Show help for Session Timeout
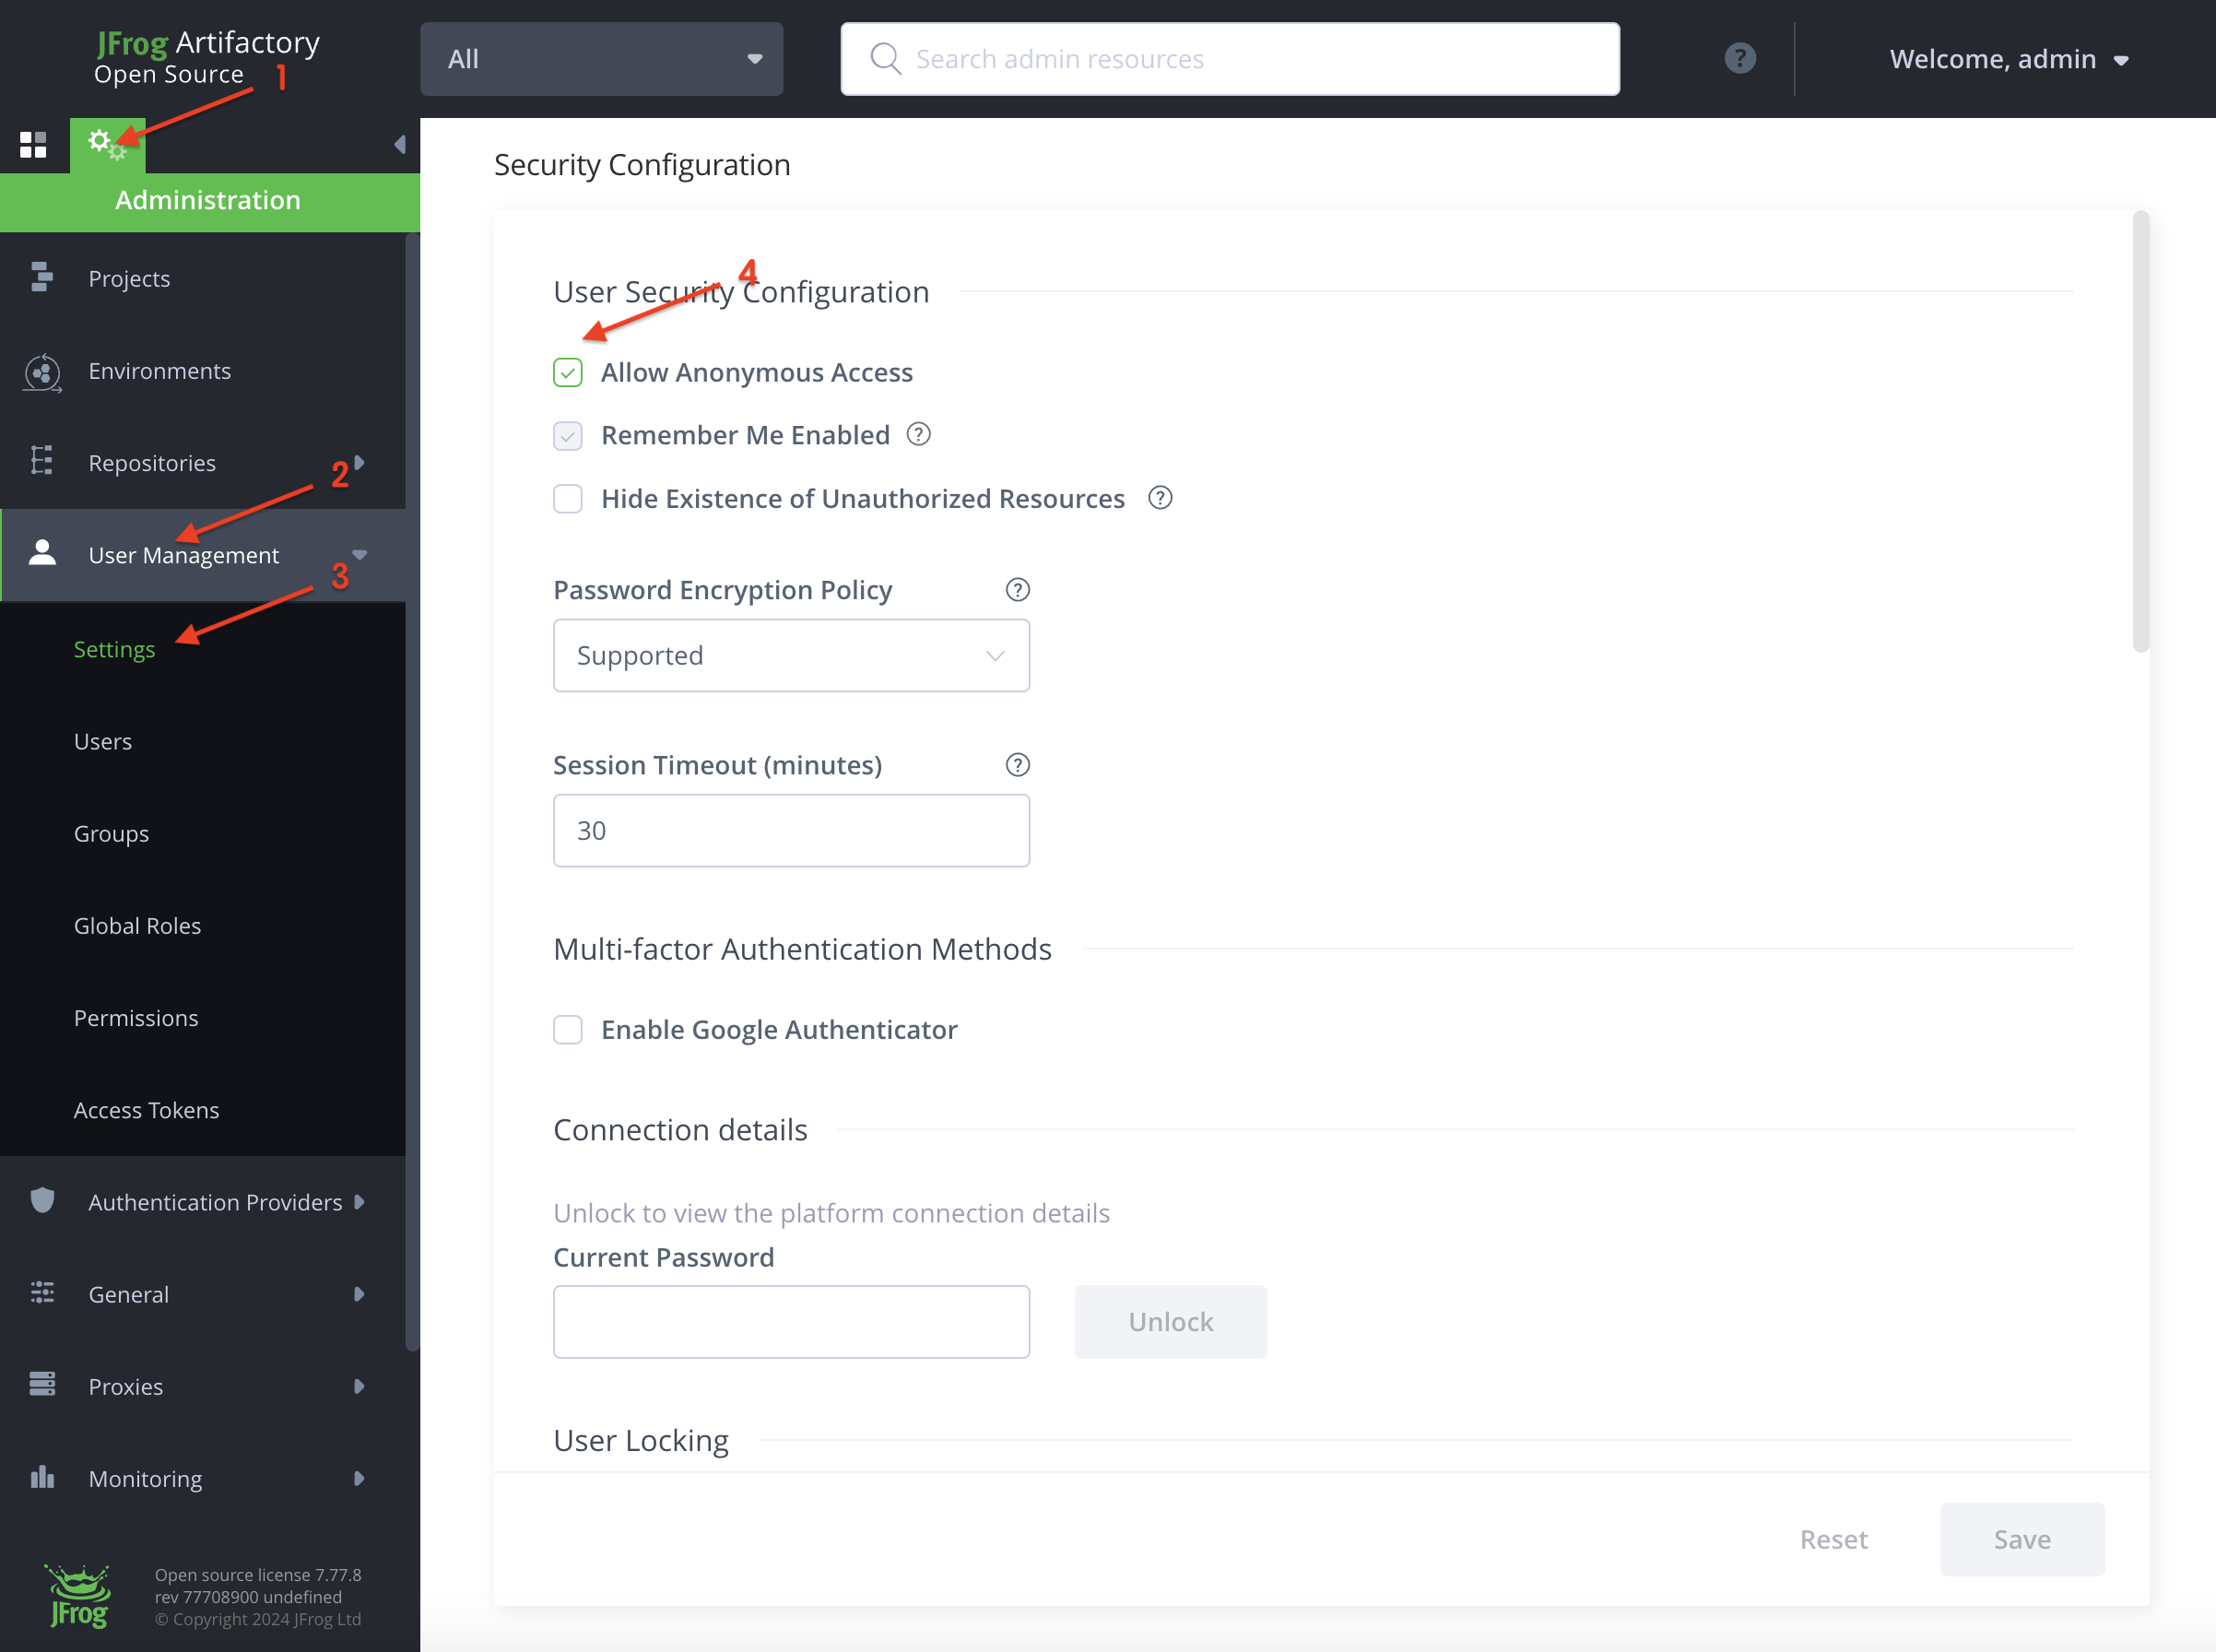Image resolution: width=2216 pixels, height=1652 pixels. point(1017,765)
